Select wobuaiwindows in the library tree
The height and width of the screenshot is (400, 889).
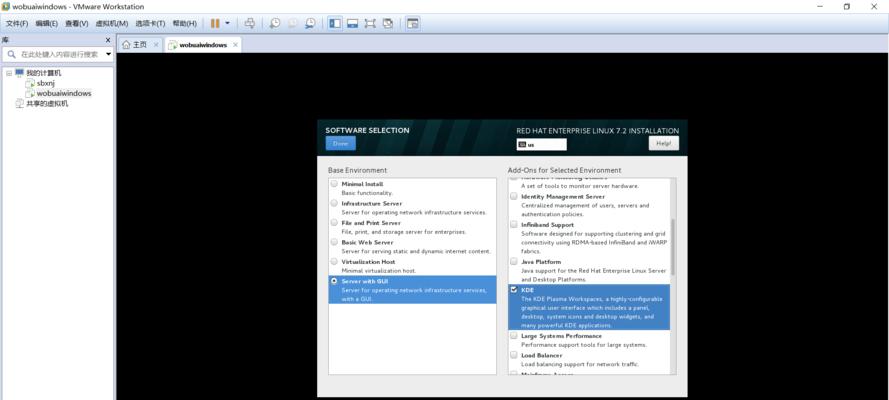click(x=64, y=93)
